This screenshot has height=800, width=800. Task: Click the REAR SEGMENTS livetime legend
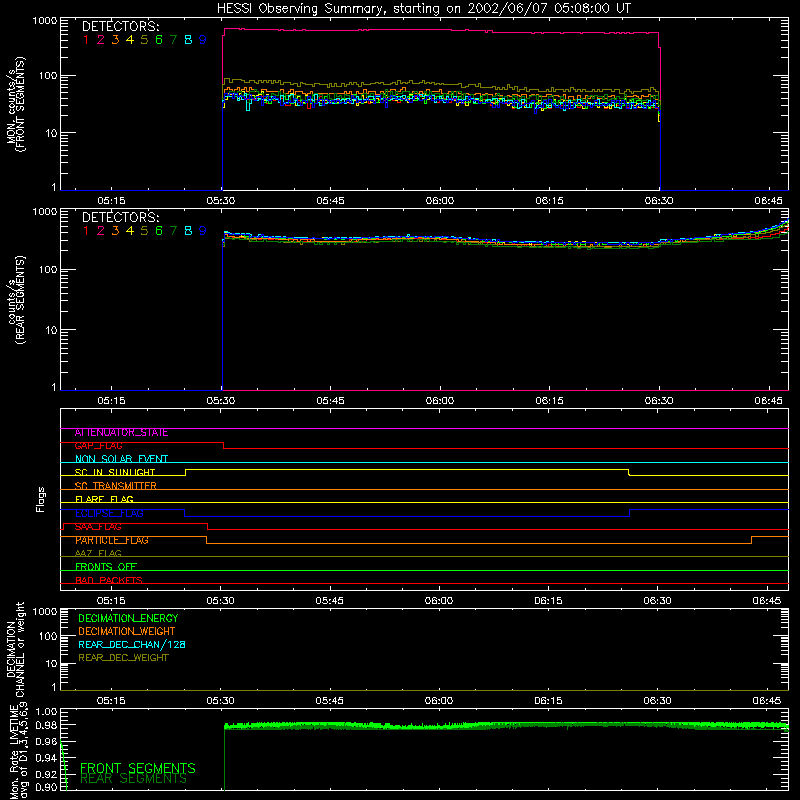tap(134, 779)
